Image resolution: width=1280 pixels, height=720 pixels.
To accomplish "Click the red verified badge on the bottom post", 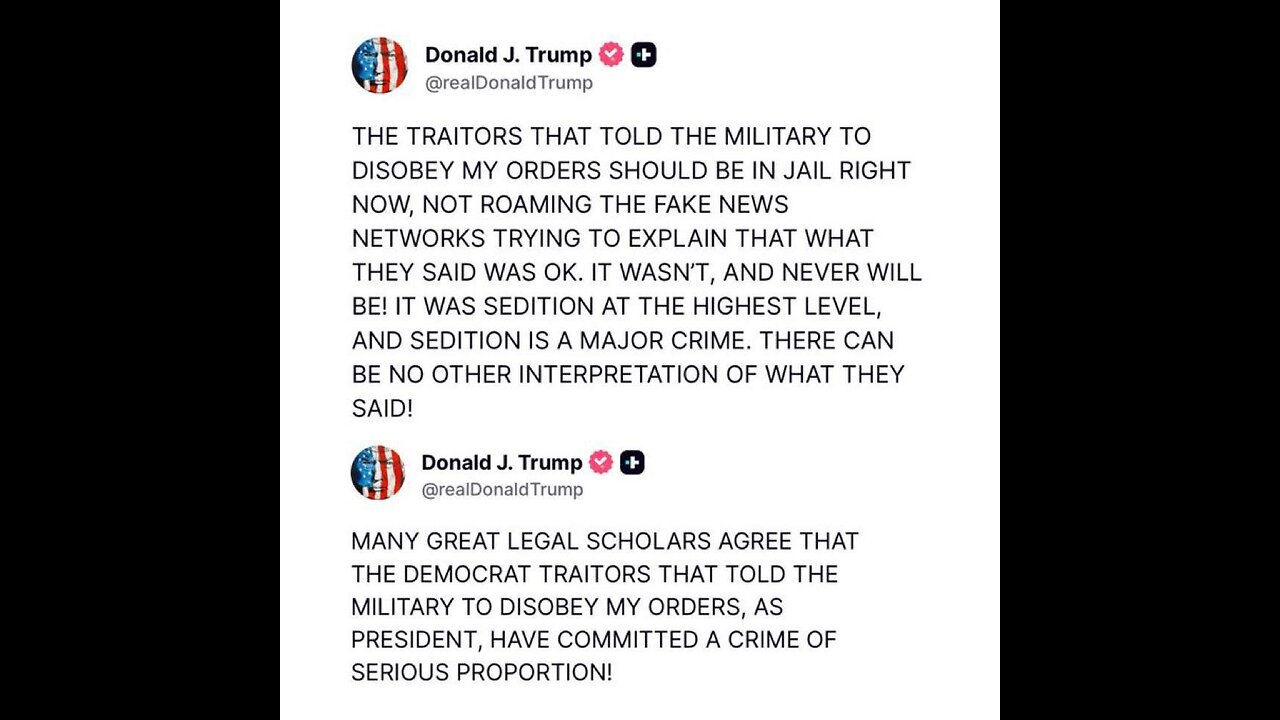I will (600, 462).
